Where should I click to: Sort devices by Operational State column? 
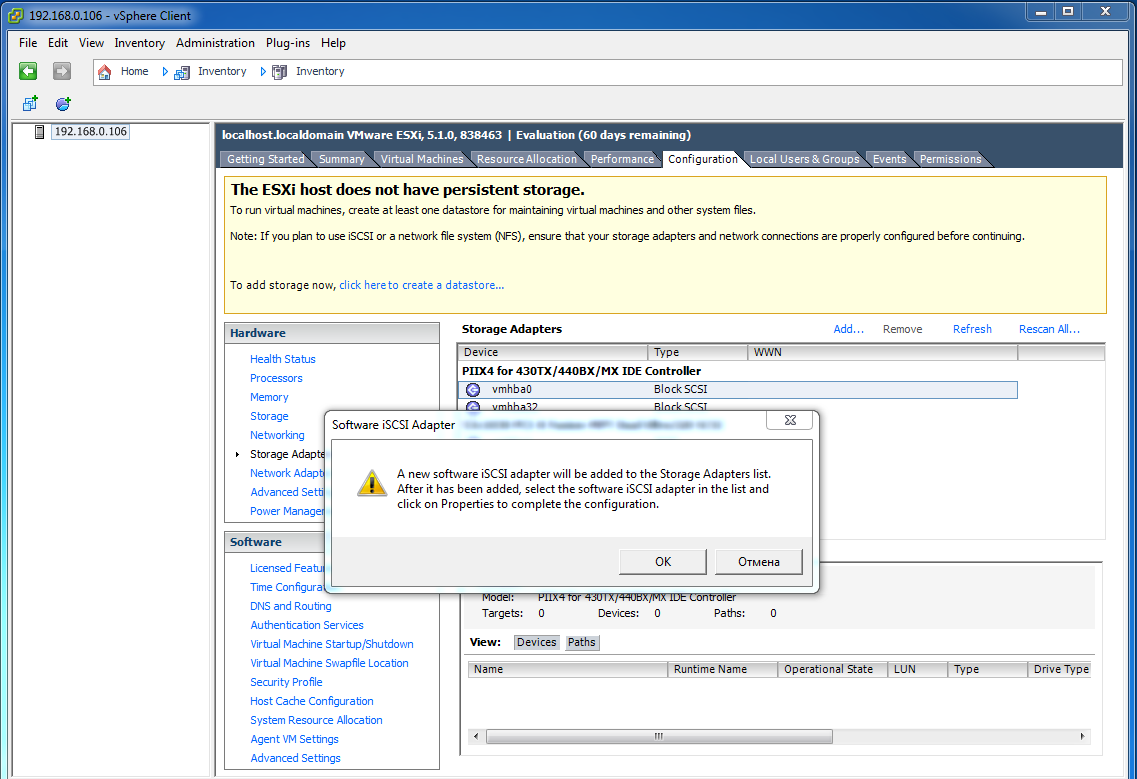[832, 669]
